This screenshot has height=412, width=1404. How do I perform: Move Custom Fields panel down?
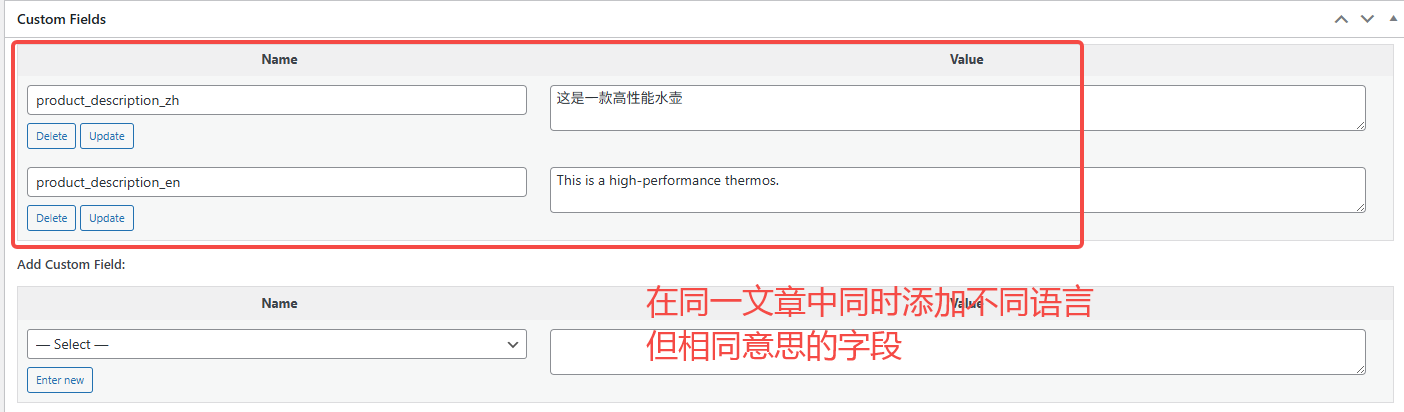coord(1366,19)
